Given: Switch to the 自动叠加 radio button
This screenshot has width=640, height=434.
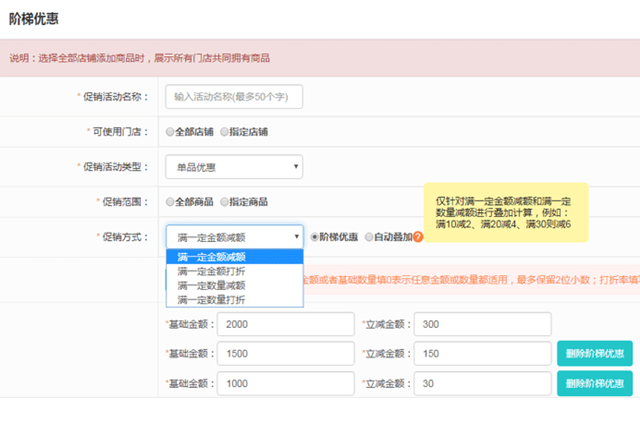Looking at the screenshot, I should (x=369, y=237).
